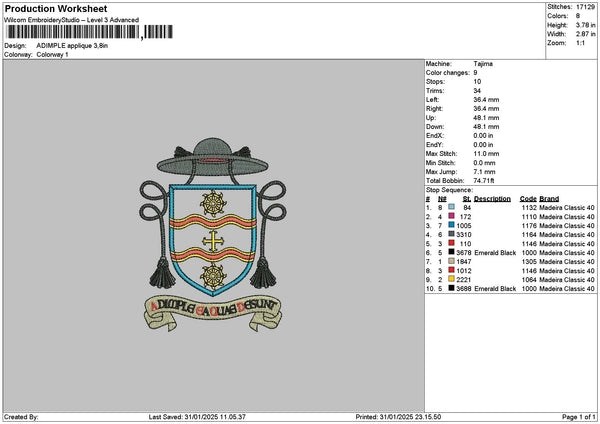
Task: Click the Brand column header
Action: pyautogui.click(x=549, y=199)
